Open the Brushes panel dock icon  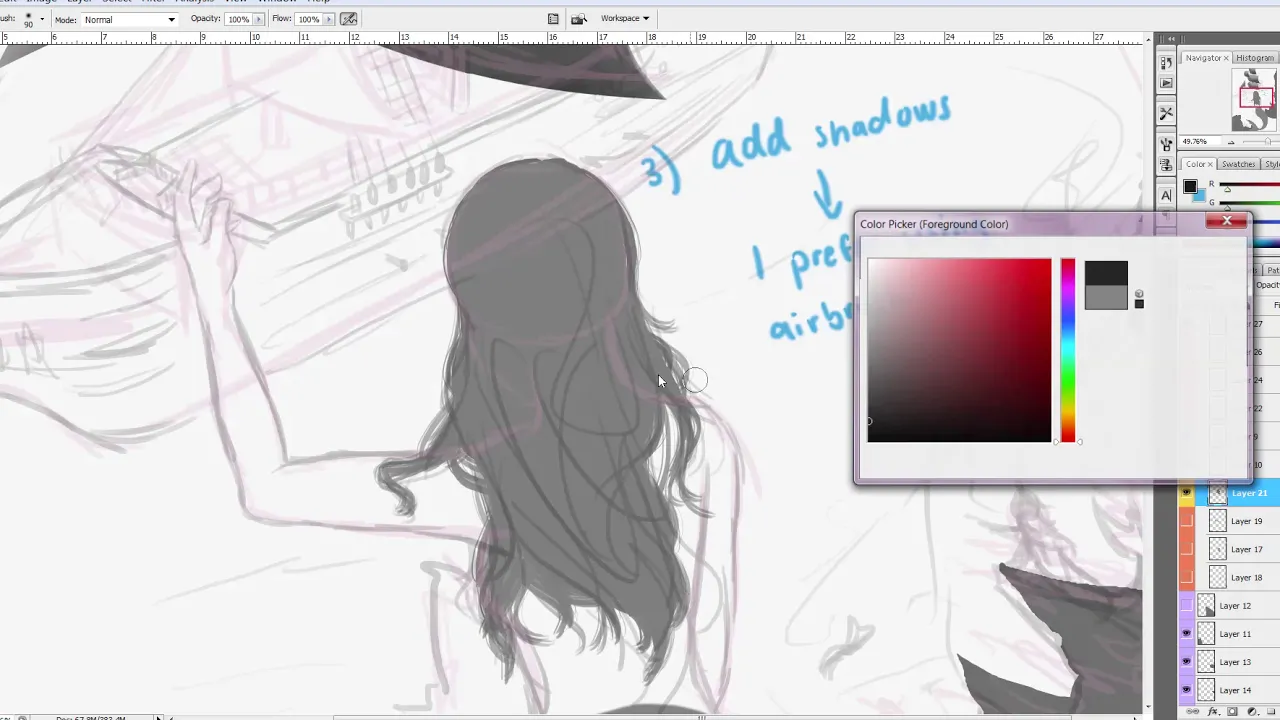pos(1166,144)
